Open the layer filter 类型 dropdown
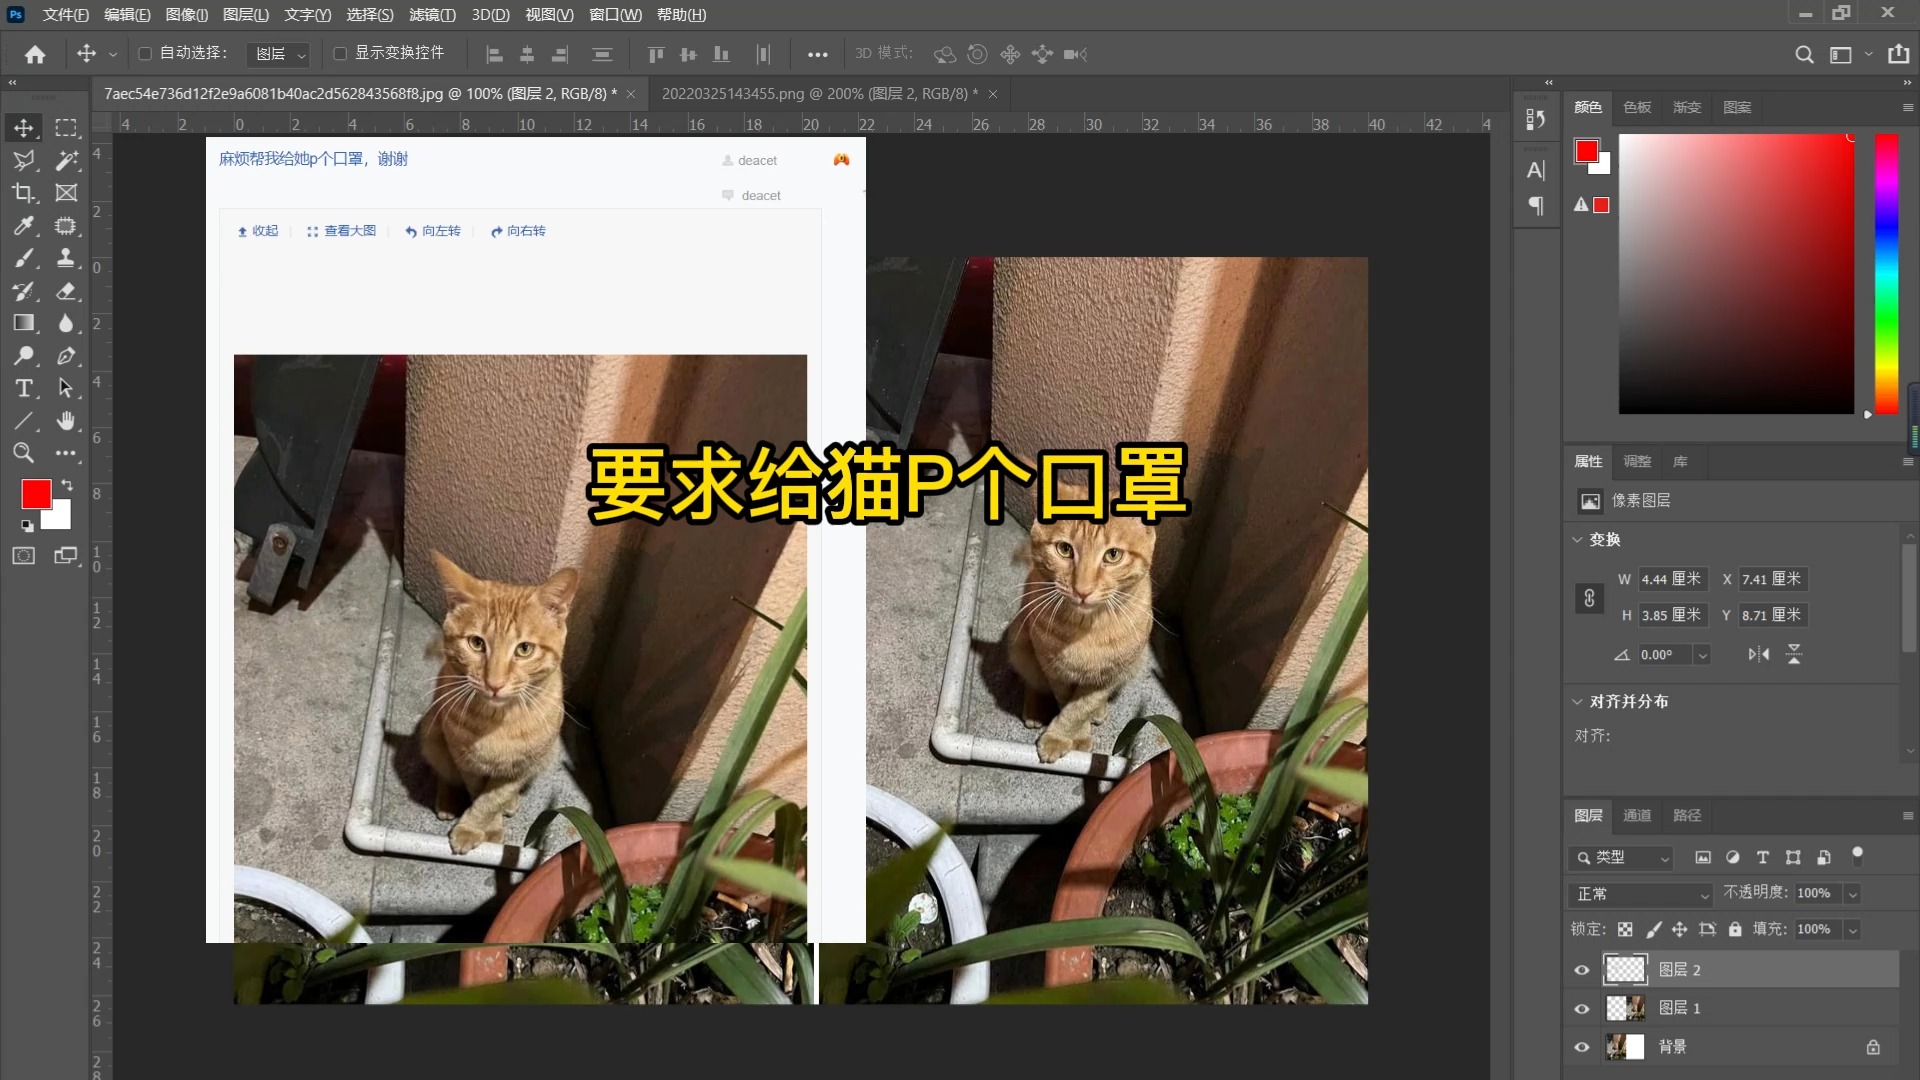This screenshot has width=1920, height=1080. (1621, 857)
